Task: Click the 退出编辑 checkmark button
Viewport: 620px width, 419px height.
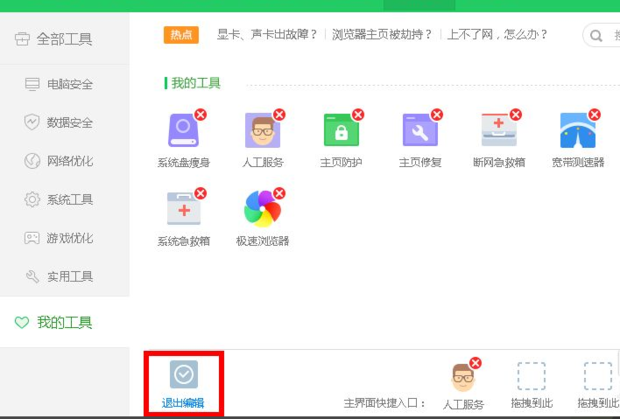Action: 184,383
